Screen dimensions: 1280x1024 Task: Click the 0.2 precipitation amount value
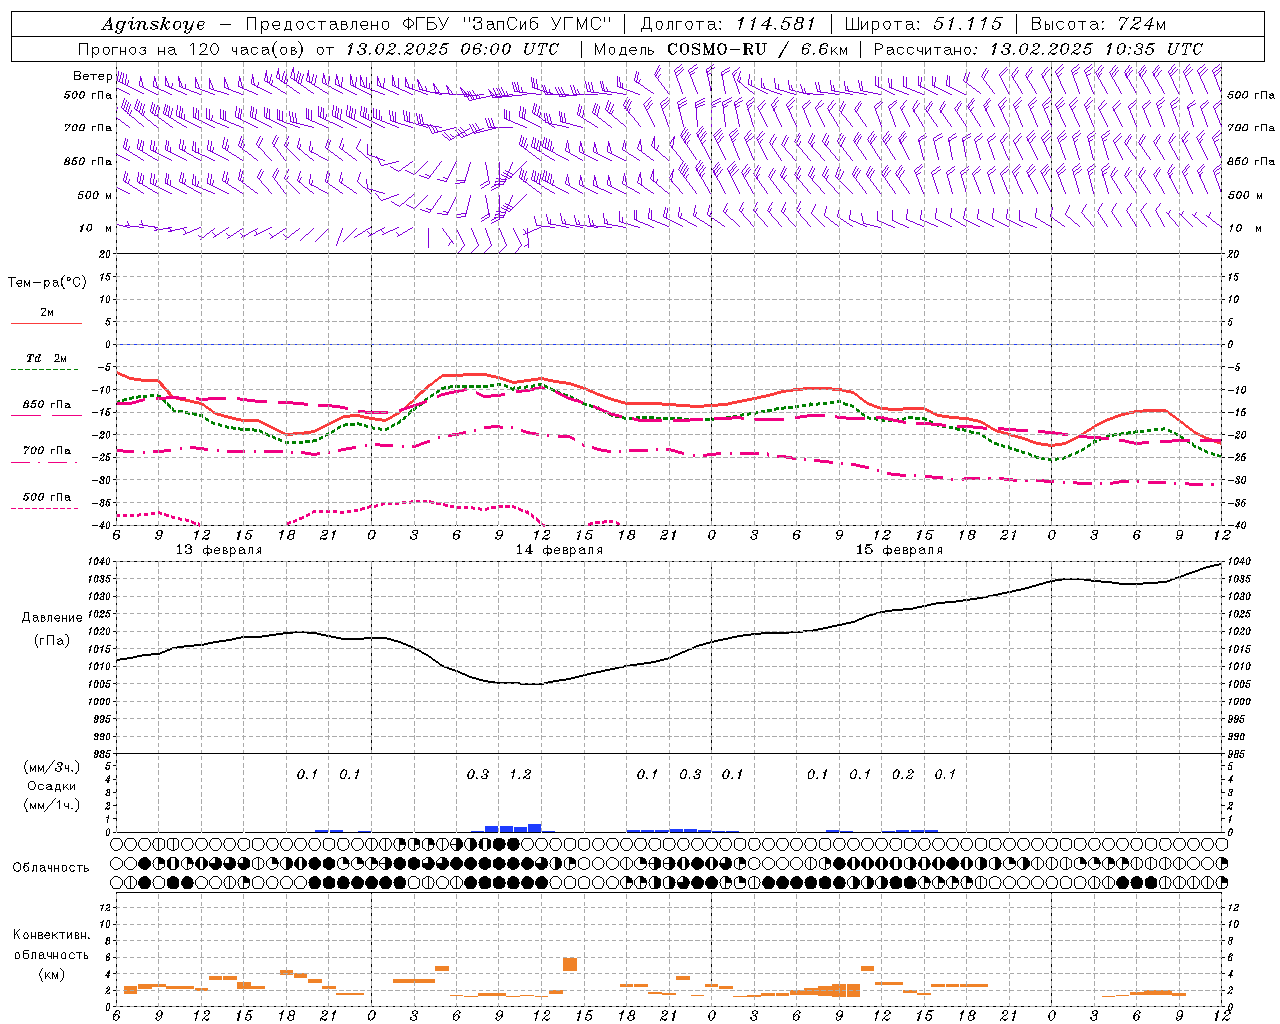point(903,774)
